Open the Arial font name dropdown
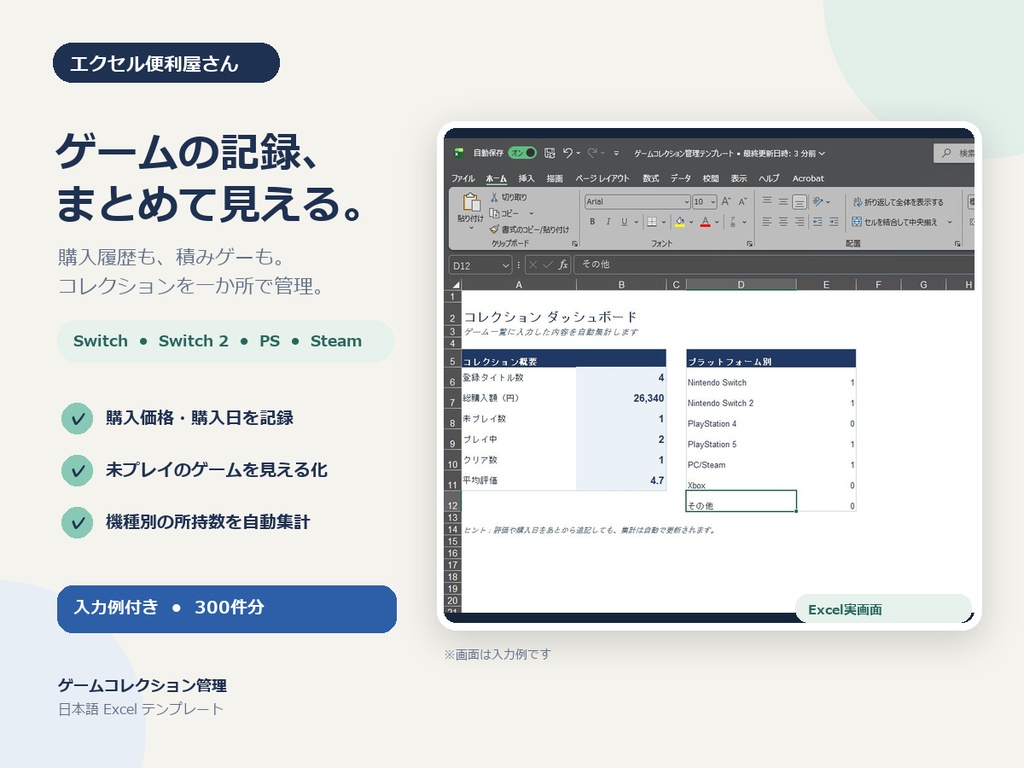 click(x=686, y=202)
